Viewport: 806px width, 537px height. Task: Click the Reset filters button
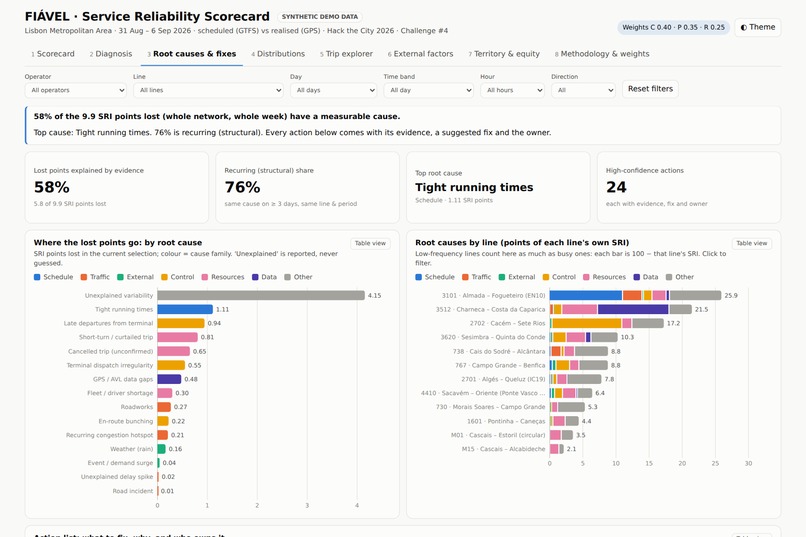[650, 89]
